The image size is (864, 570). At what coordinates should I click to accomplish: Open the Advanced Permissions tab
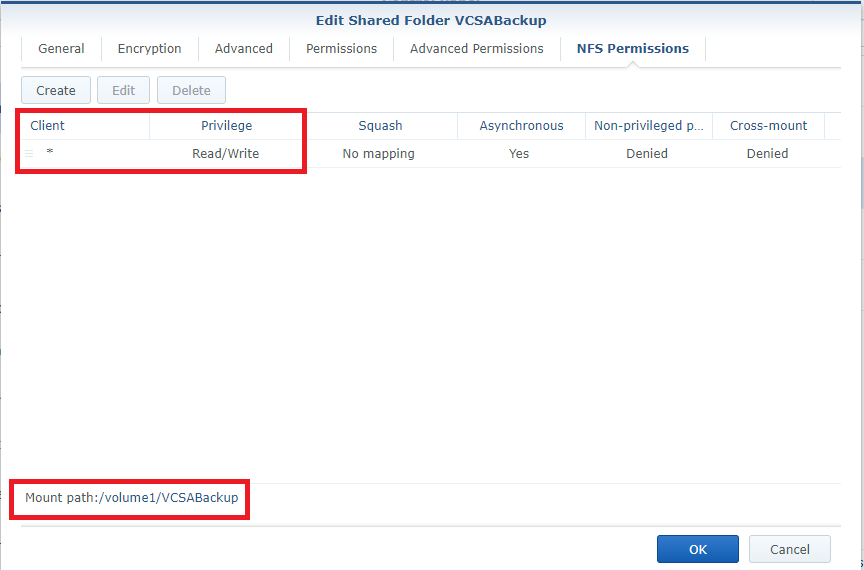pos(476,48)
